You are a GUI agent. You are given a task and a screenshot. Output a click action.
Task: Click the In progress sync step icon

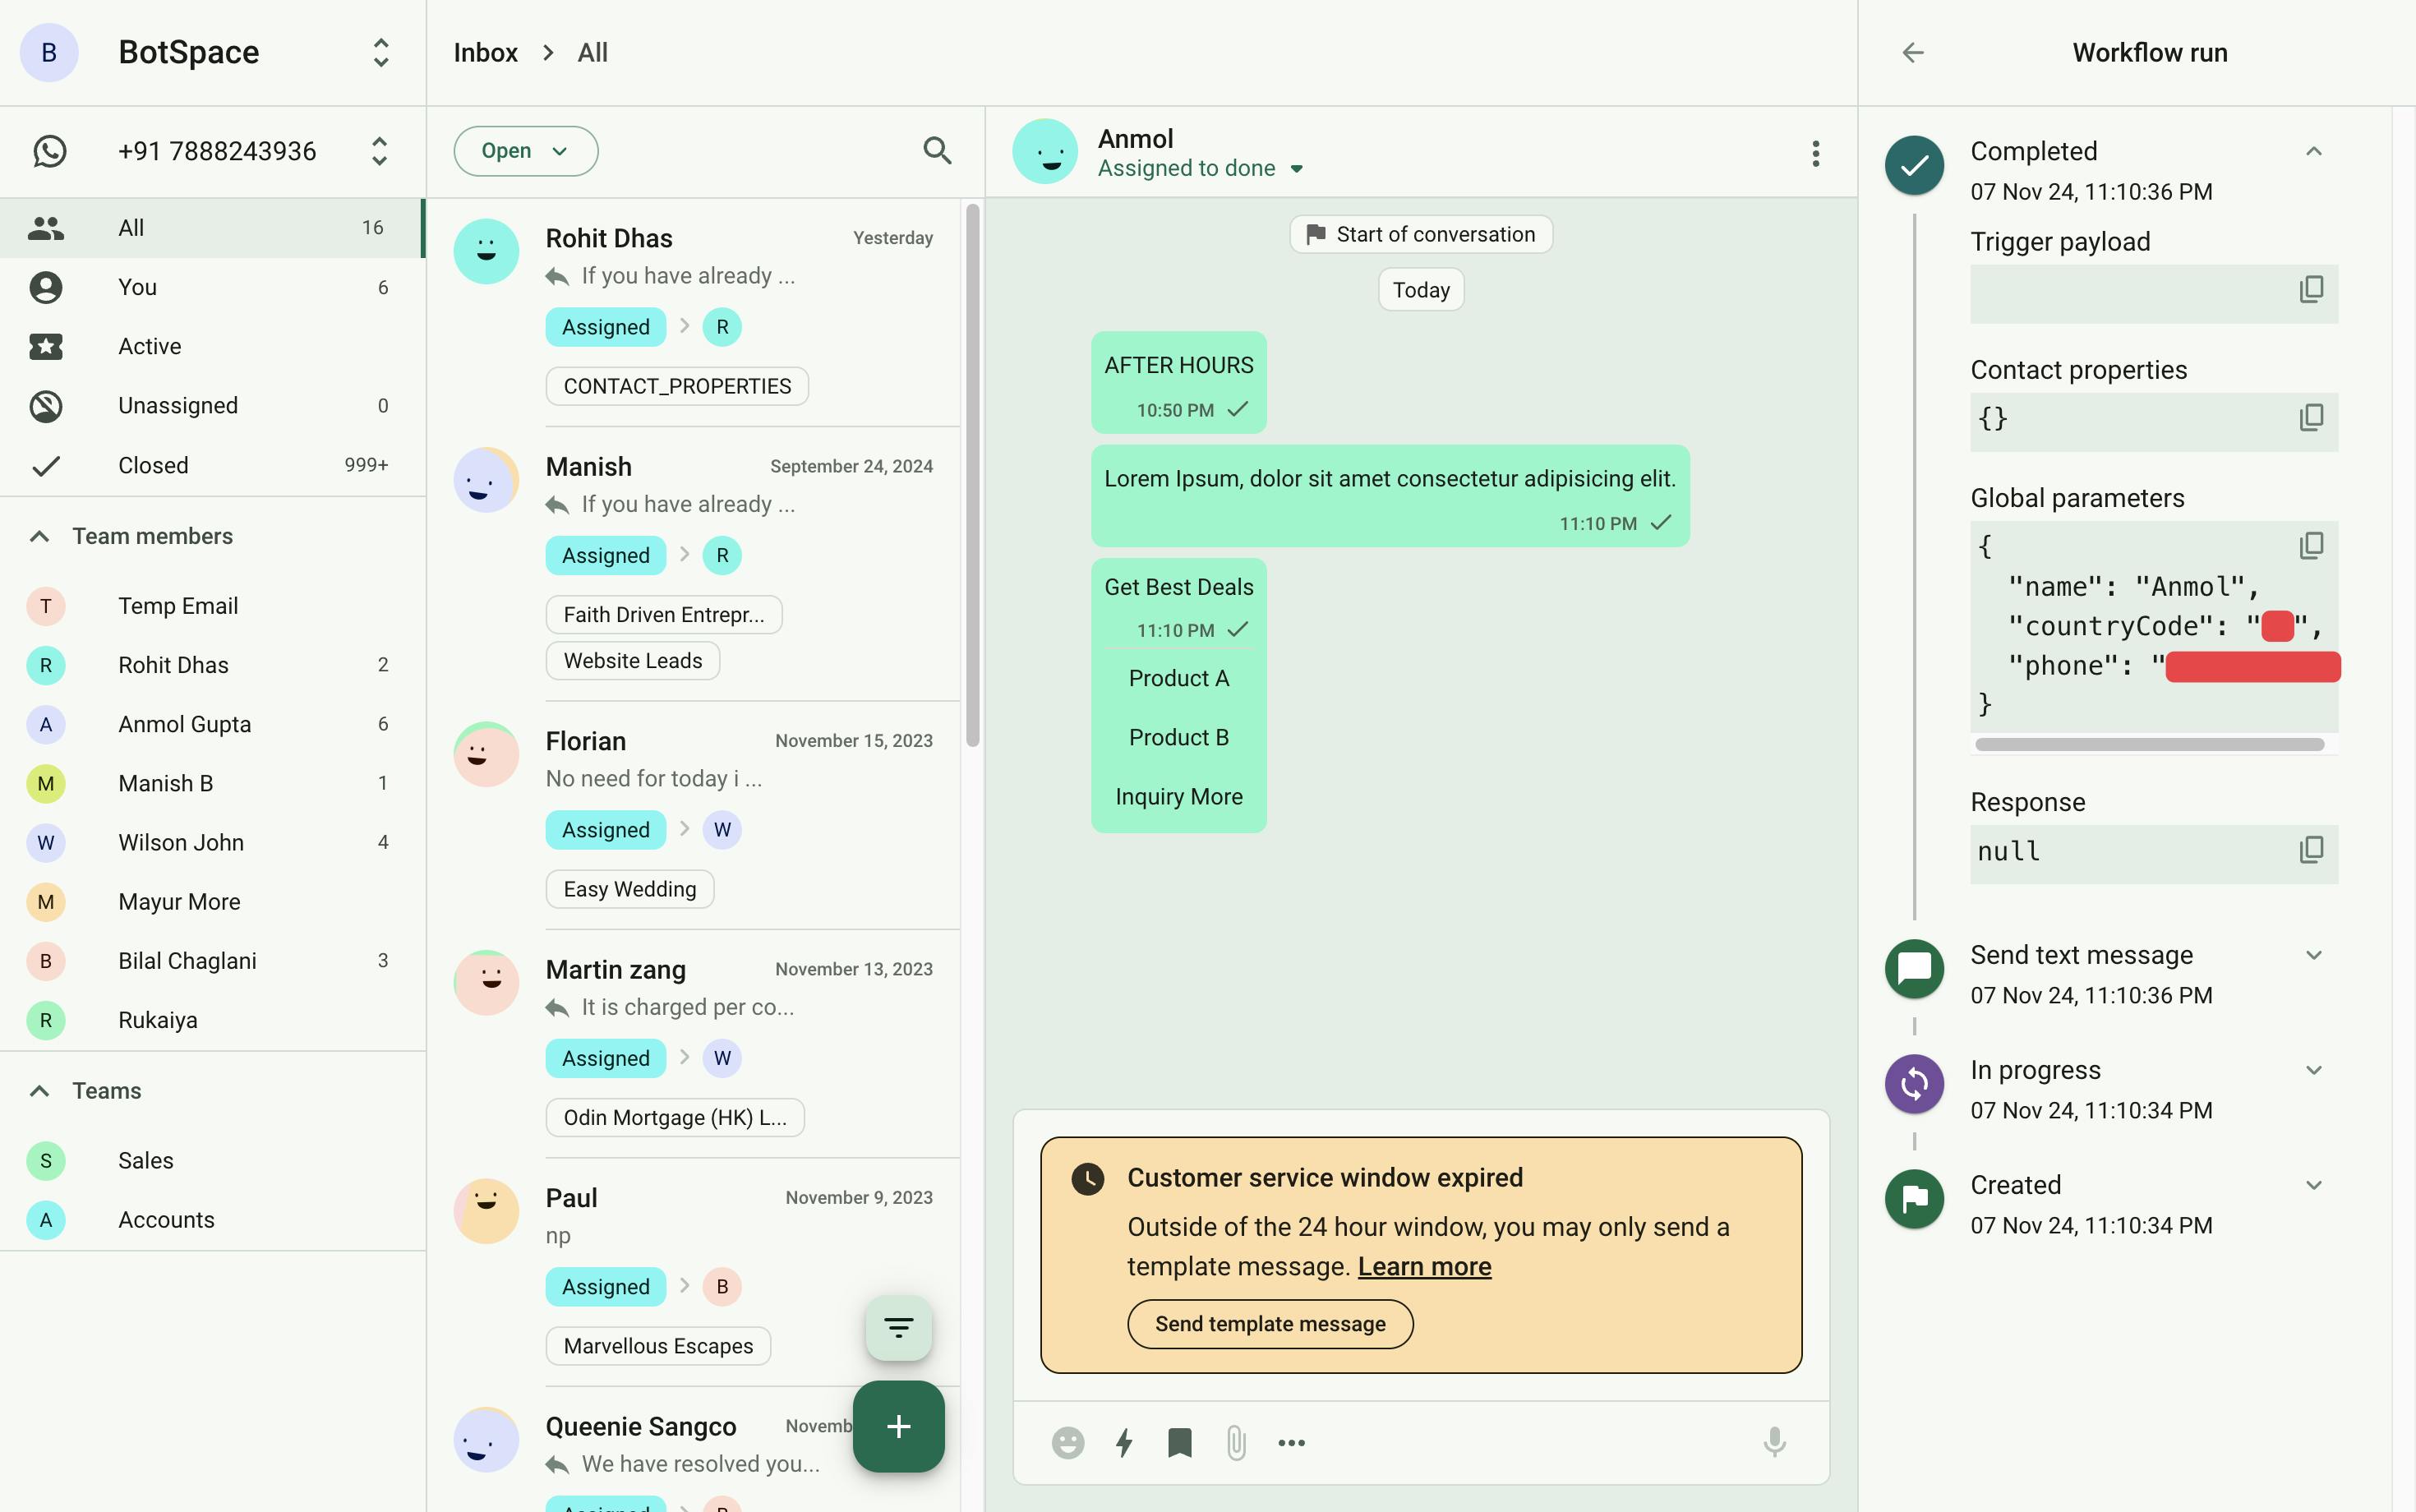pos(1914,1084)
